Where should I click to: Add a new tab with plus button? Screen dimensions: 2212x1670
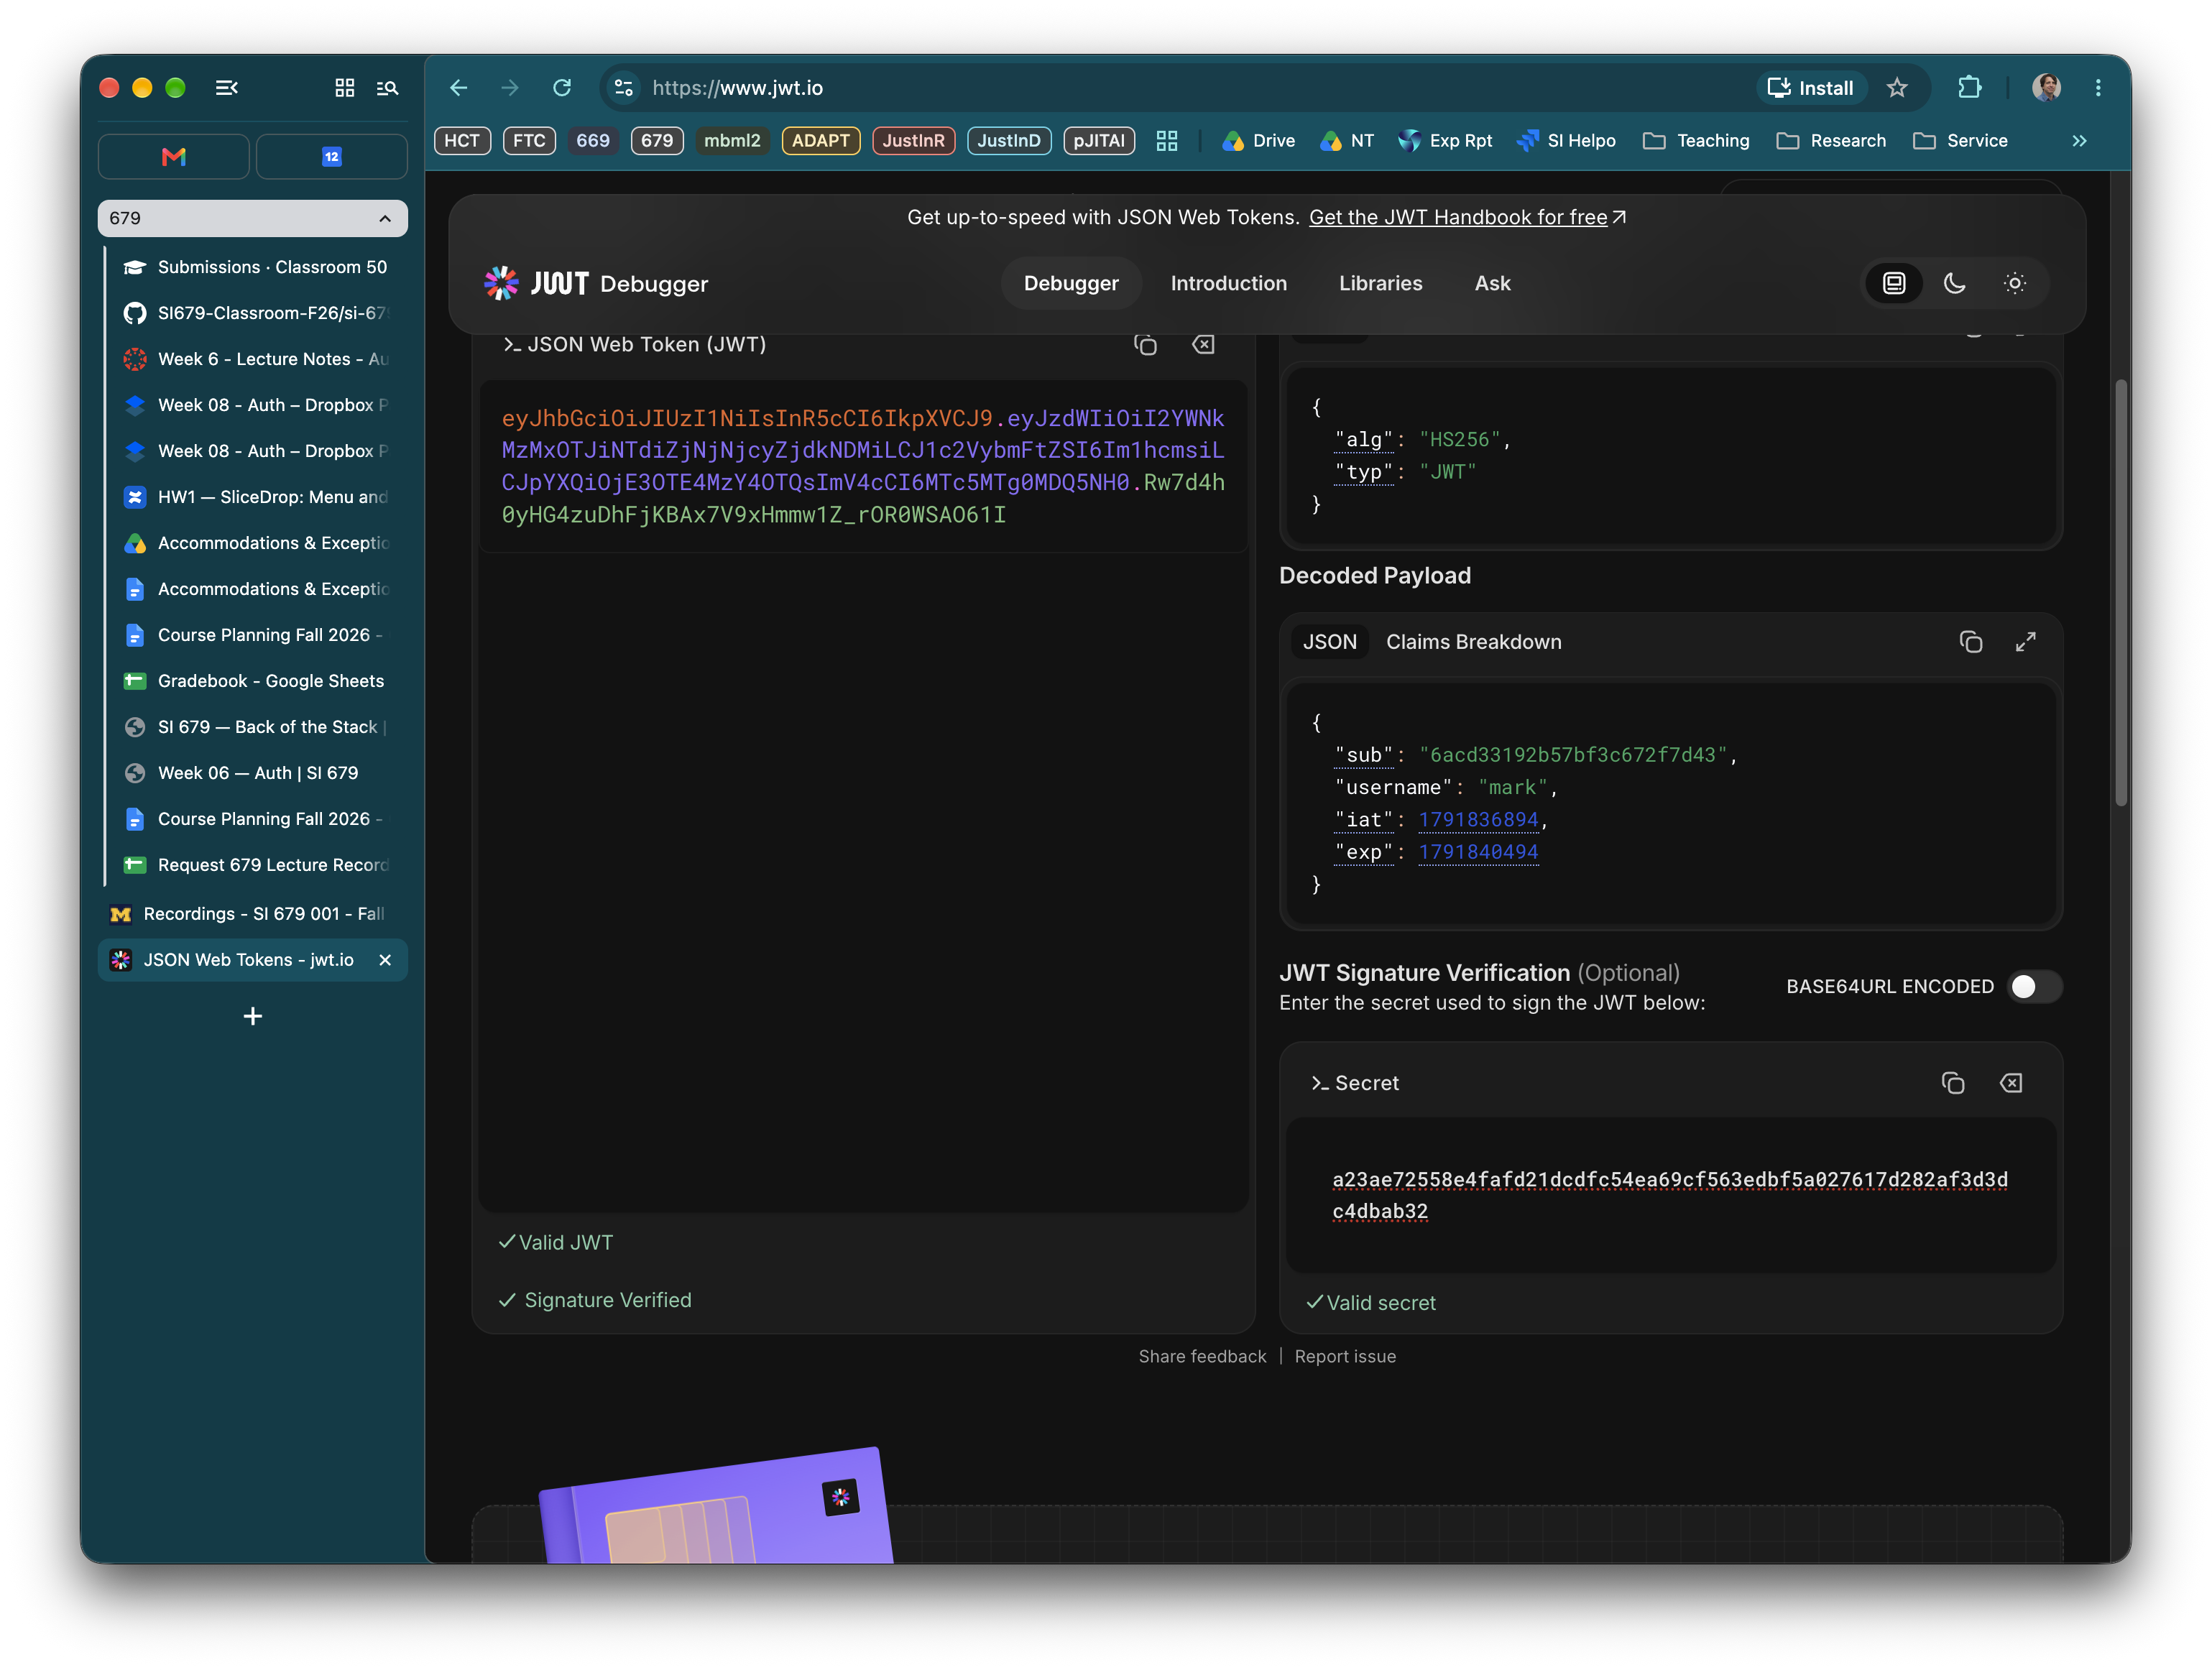coord(253,1016)
